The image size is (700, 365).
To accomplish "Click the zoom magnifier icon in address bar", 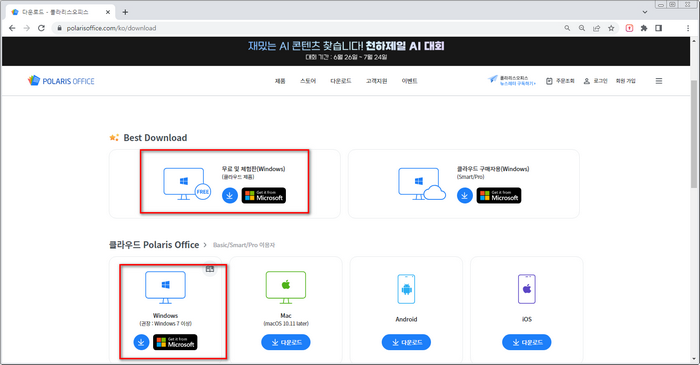I will [582, 28].
